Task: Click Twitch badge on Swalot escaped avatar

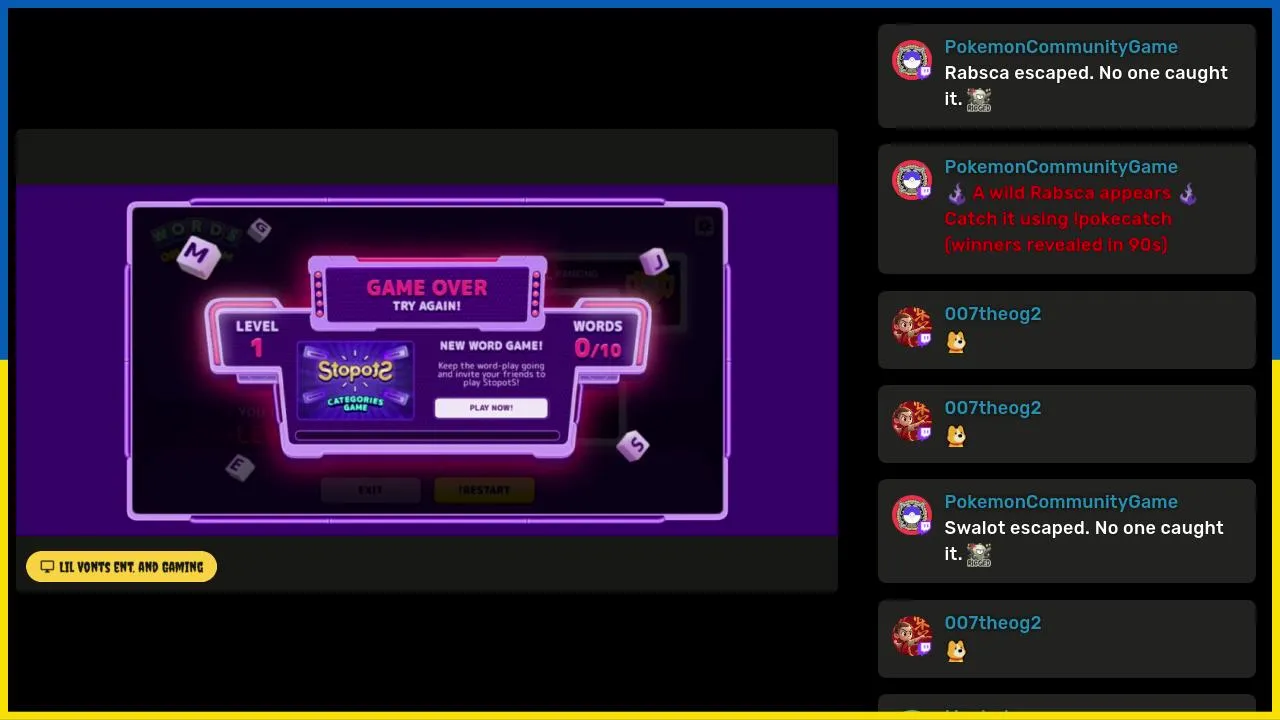Action: (925, 527)
